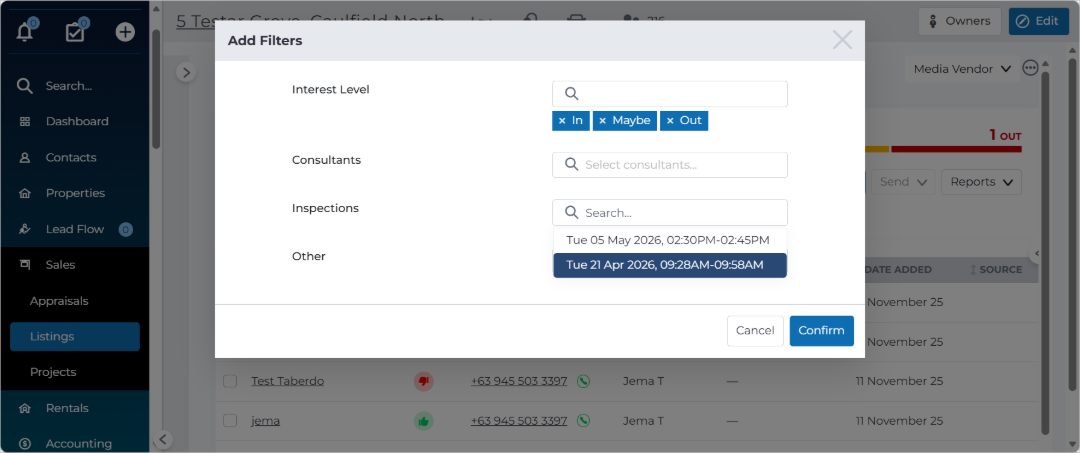Cancel the Add Filters dialog
The width and height of the screenshot is (1080, 453).
click(x=755, y=330)
